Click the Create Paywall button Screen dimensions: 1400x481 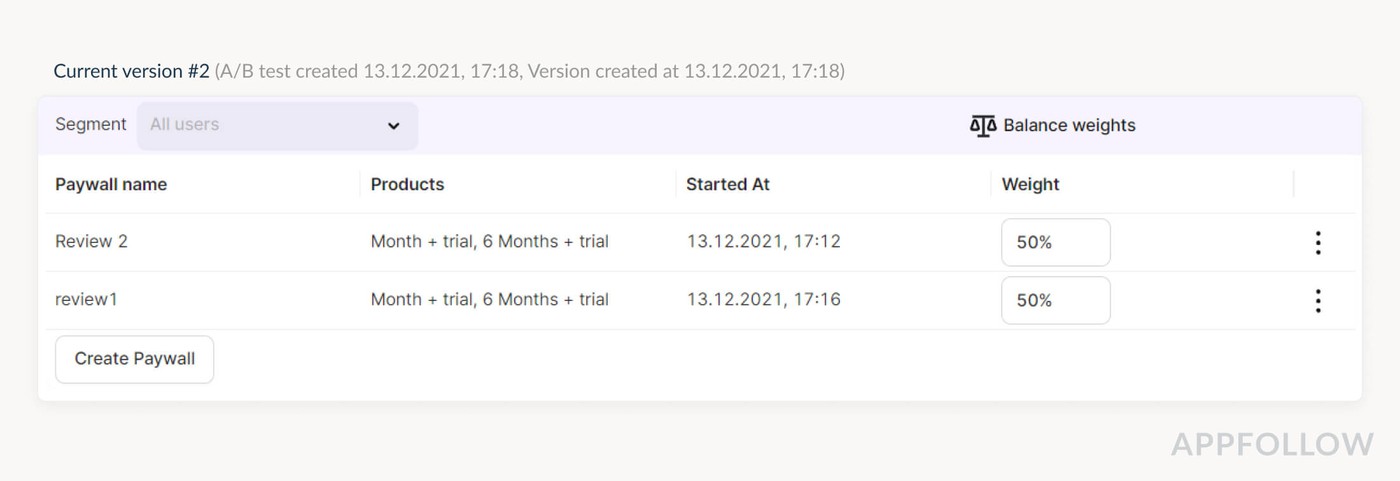[x=134, y=359]
